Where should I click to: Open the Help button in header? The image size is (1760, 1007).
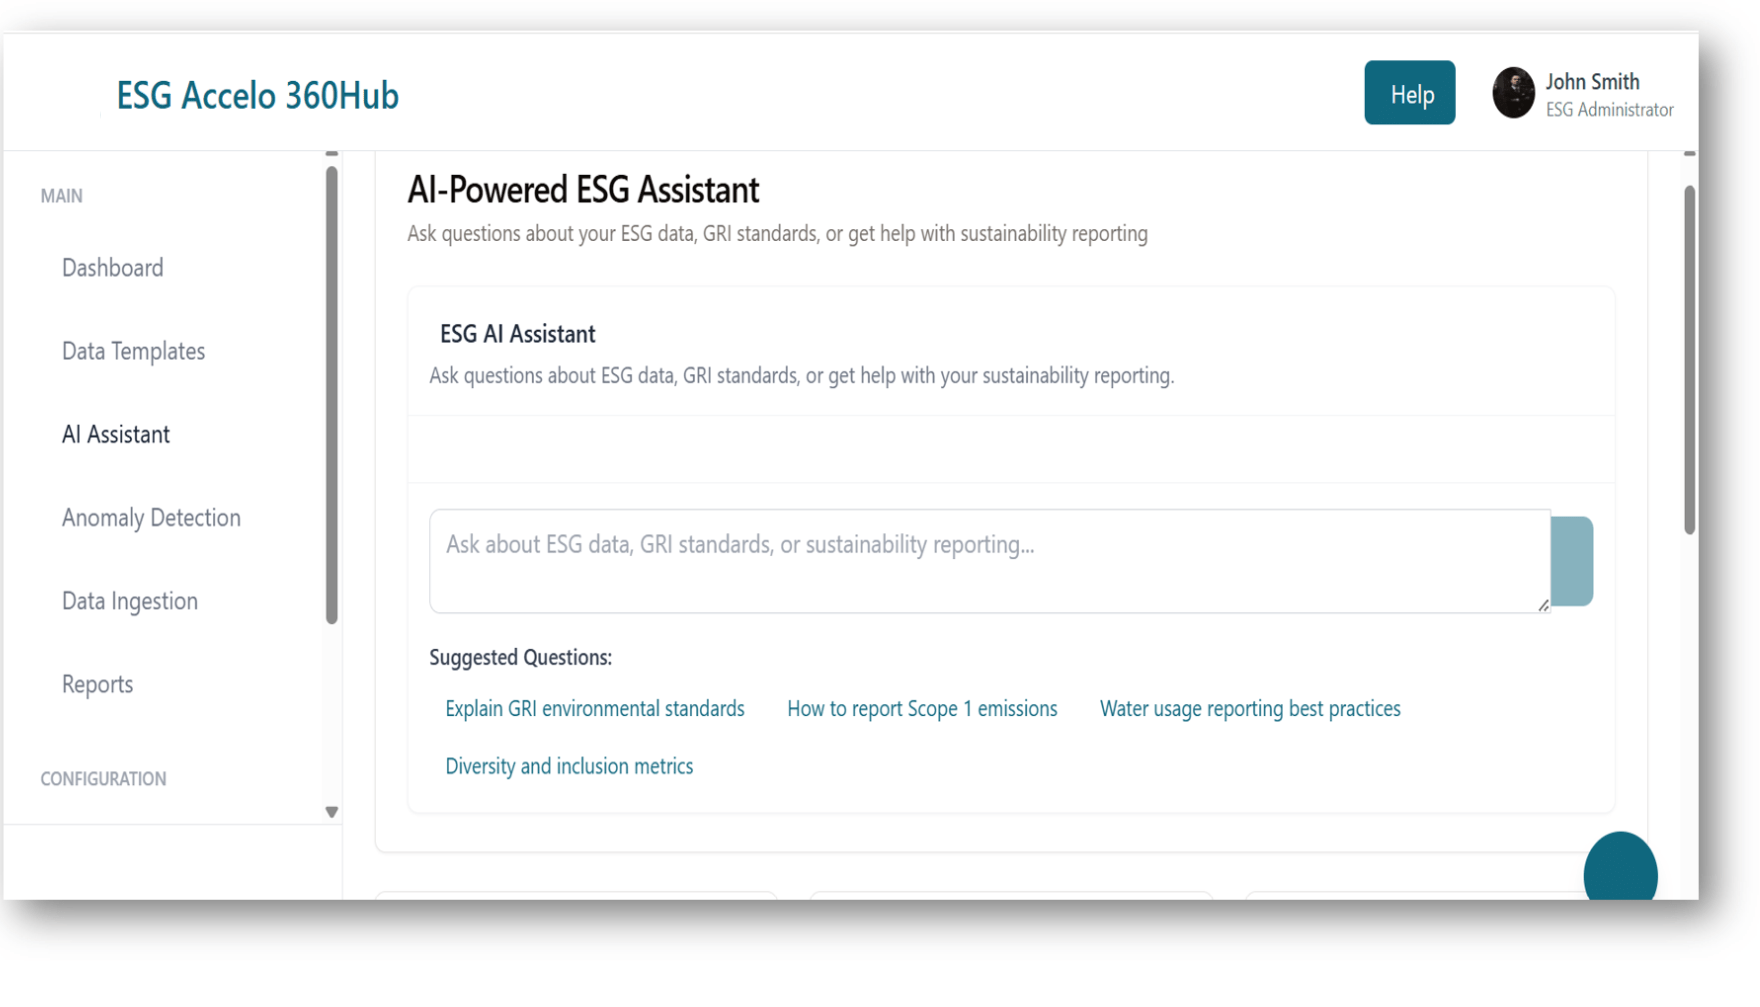[1409, 93]
